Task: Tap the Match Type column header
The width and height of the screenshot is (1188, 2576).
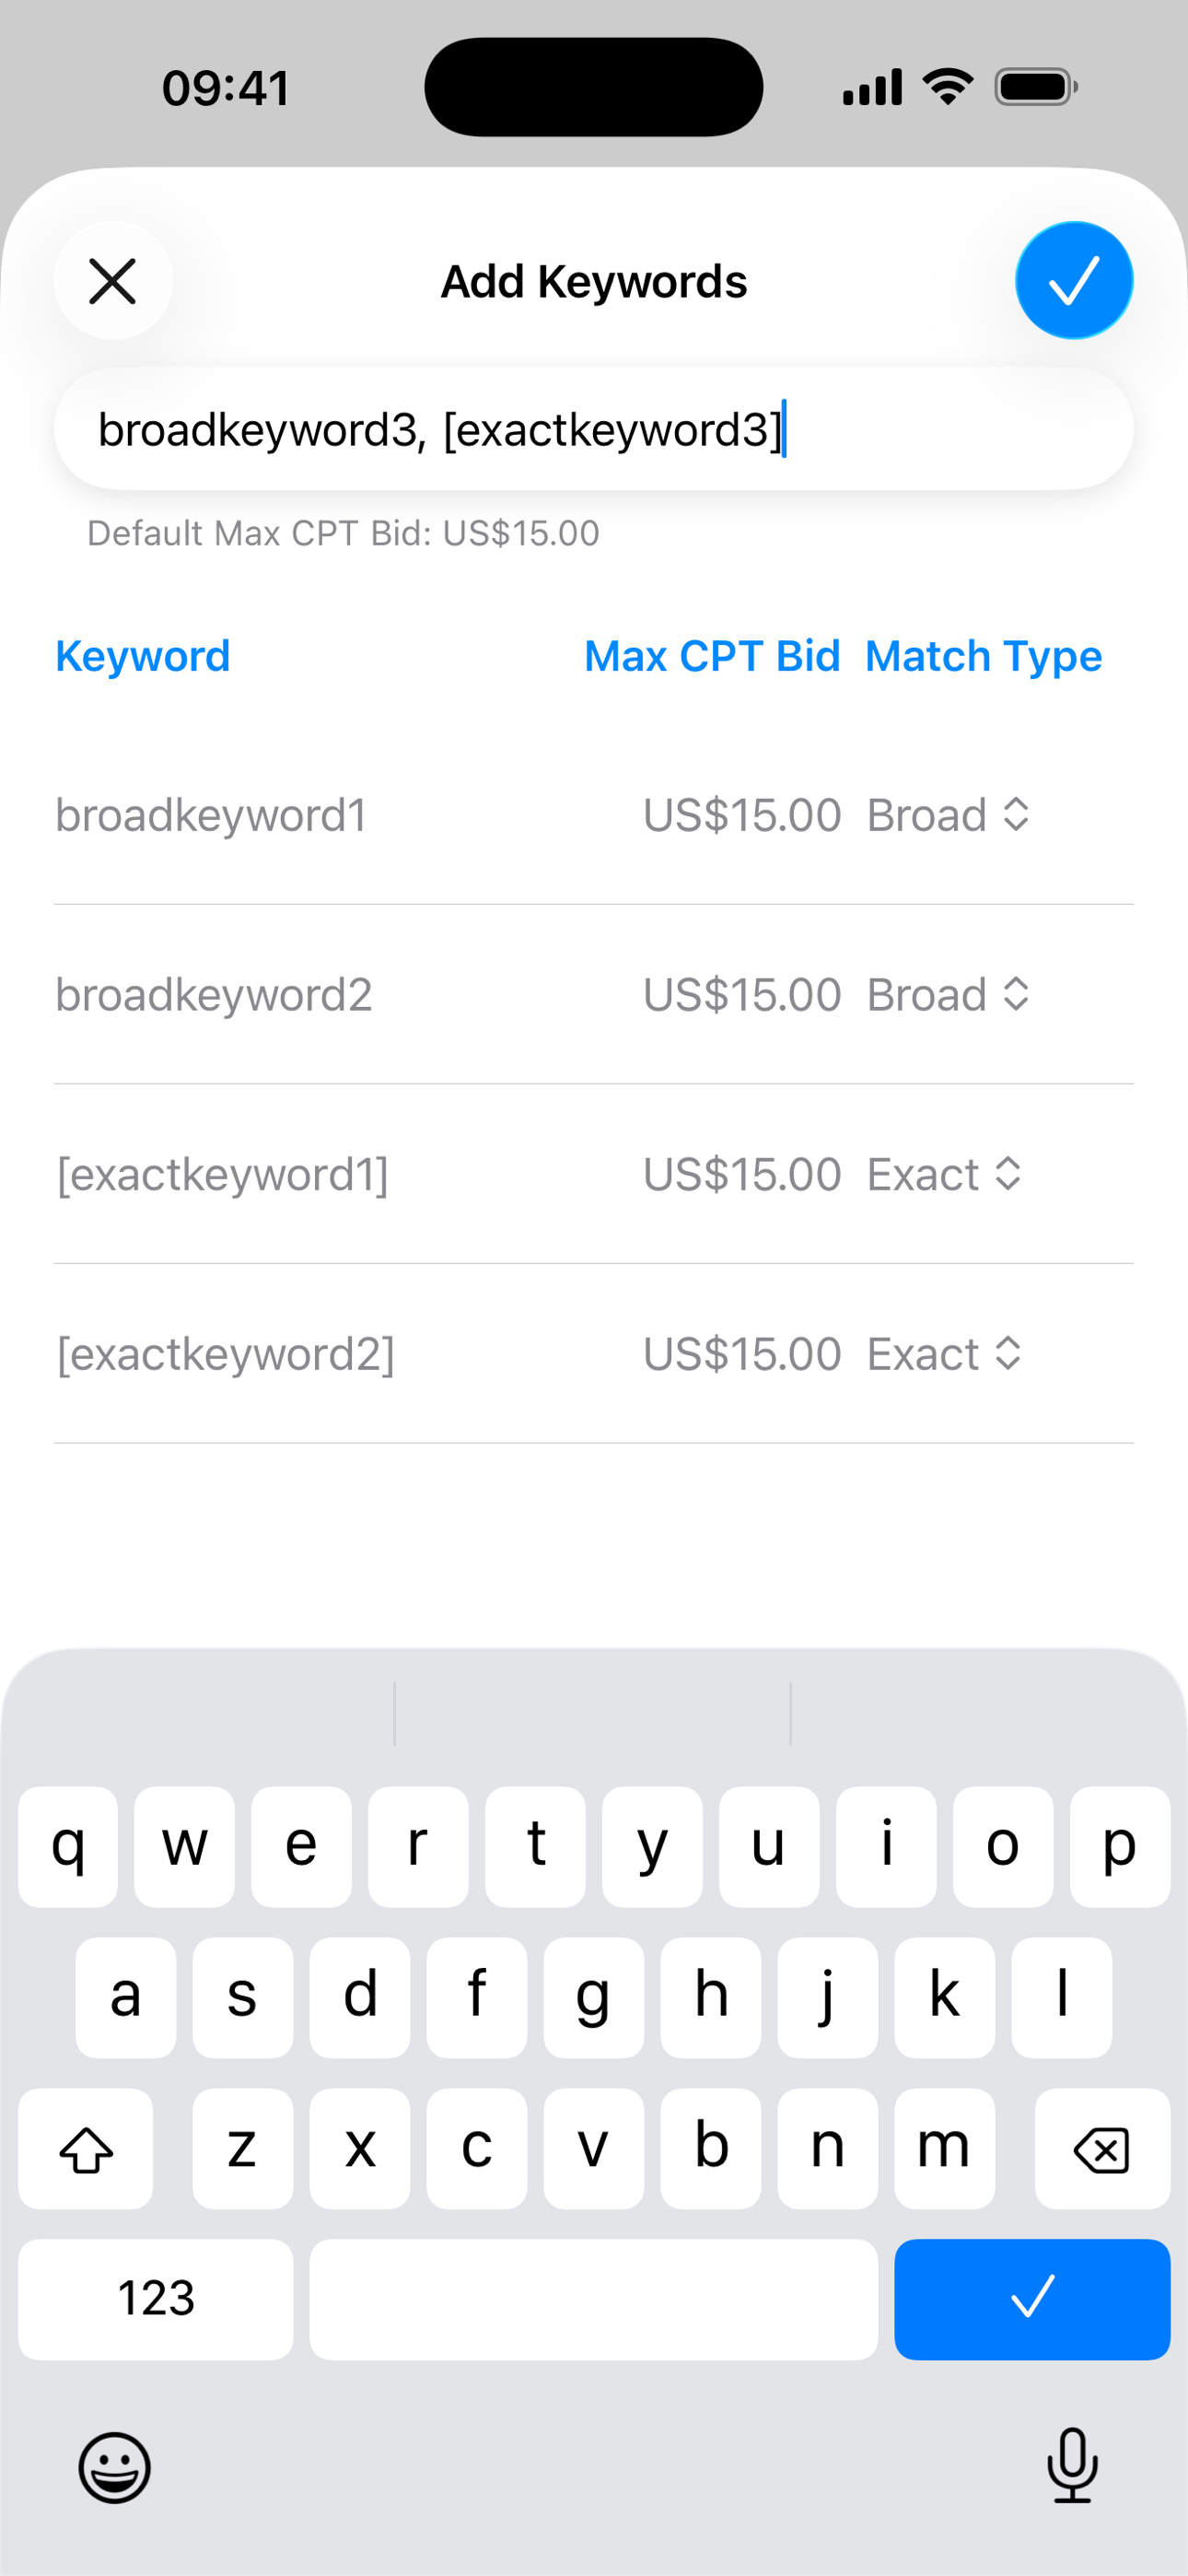Action: pyautogui.click(x=983, y=657)
